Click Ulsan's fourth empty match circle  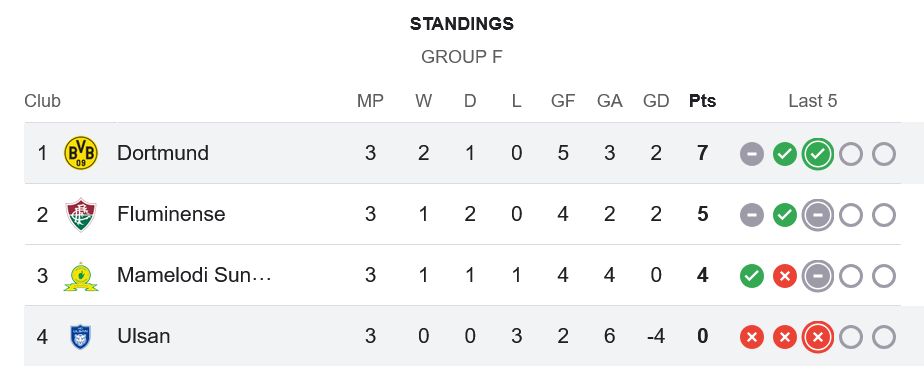point(851,337)
